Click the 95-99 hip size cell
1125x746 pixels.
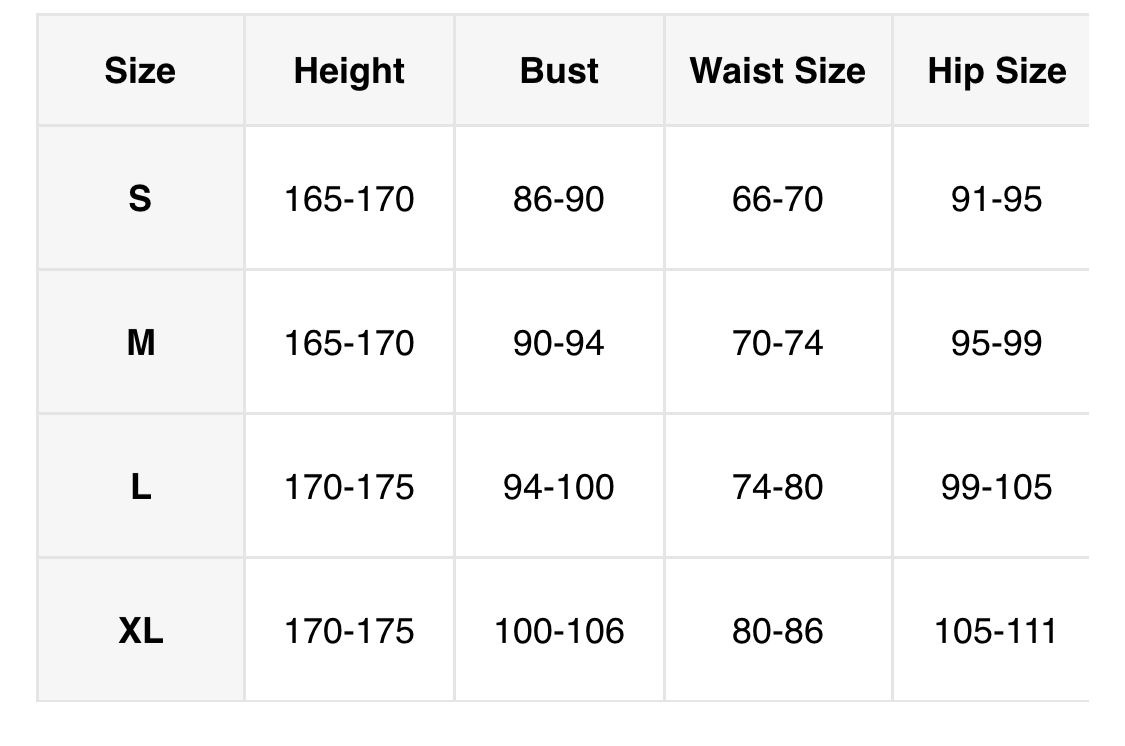[x=996, y=343]
